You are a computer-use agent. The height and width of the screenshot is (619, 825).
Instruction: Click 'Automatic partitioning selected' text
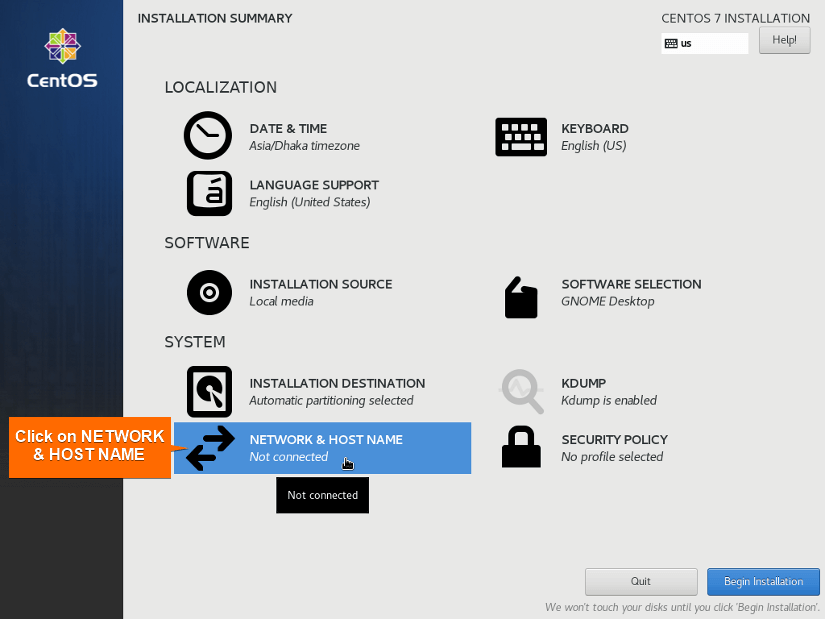pyautogui.click(x=331, y=401)
